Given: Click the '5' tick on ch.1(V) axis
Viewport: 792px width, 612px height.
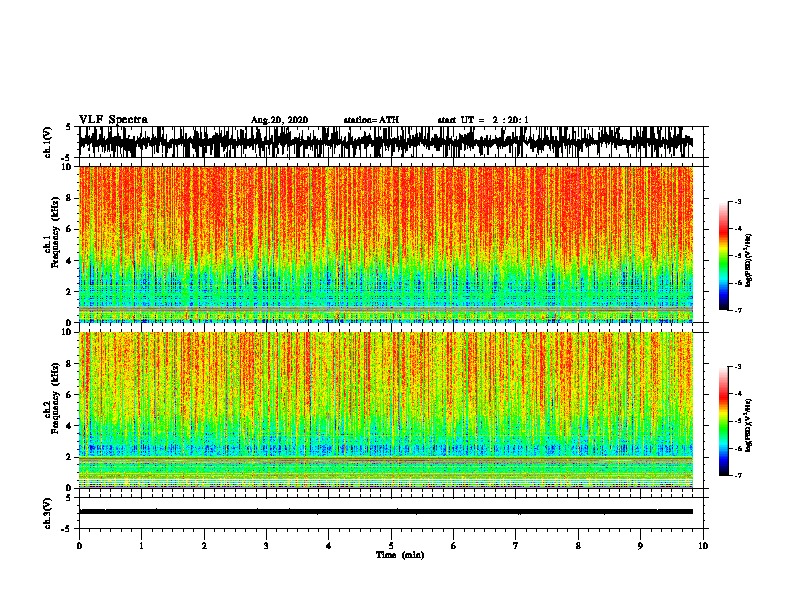Looking at the screenshot, I should (x=68, y=127).
